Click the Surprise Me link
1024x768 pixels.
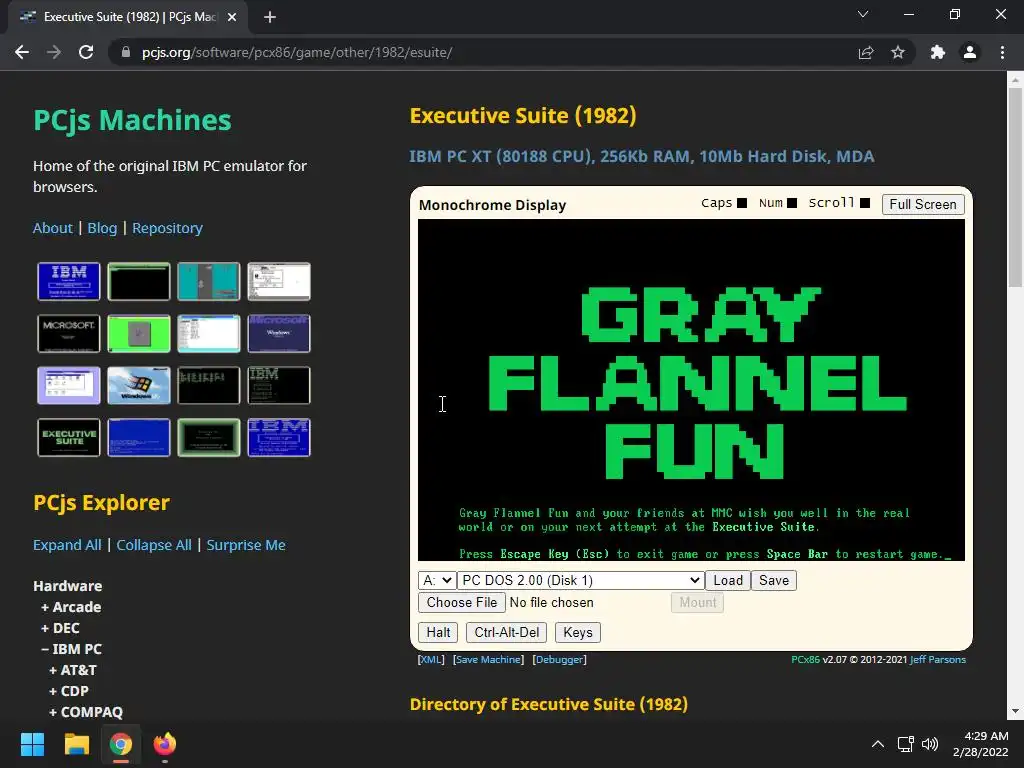(246, 545)
